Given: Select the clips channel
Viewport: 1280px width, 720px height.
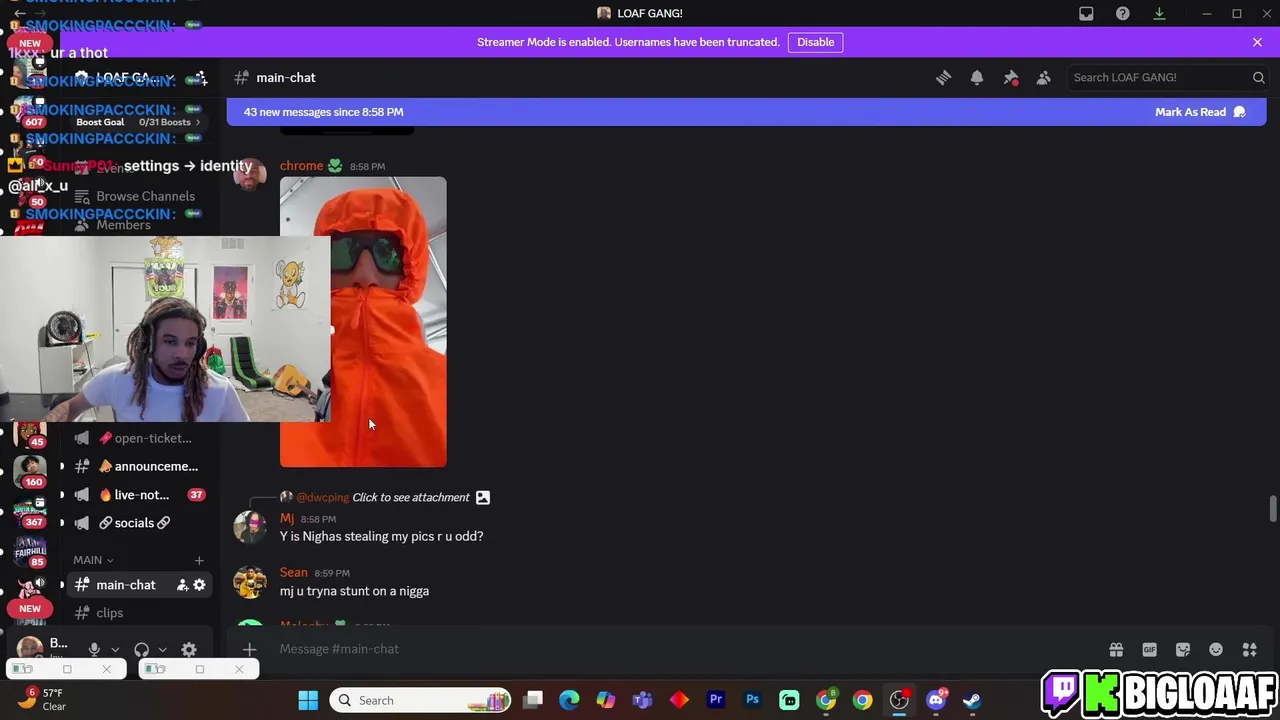Looking at the screenshot, I should [110, 613].
